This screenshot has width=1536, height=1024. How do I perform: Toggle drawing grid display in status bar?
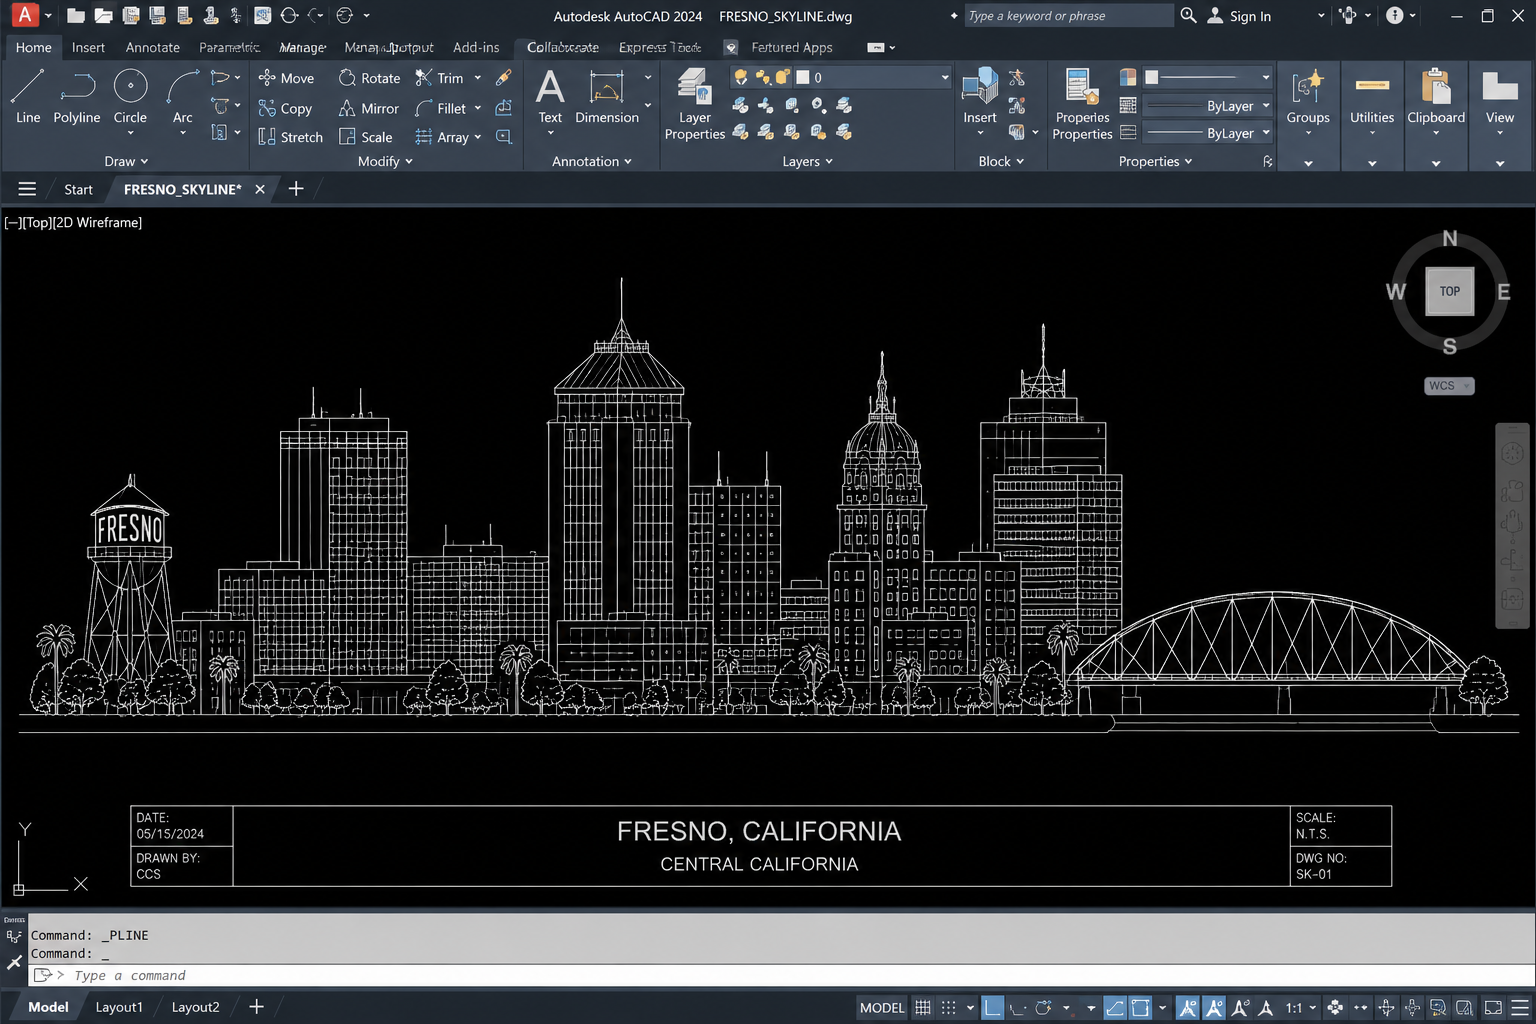click(x=923, y=1007)
